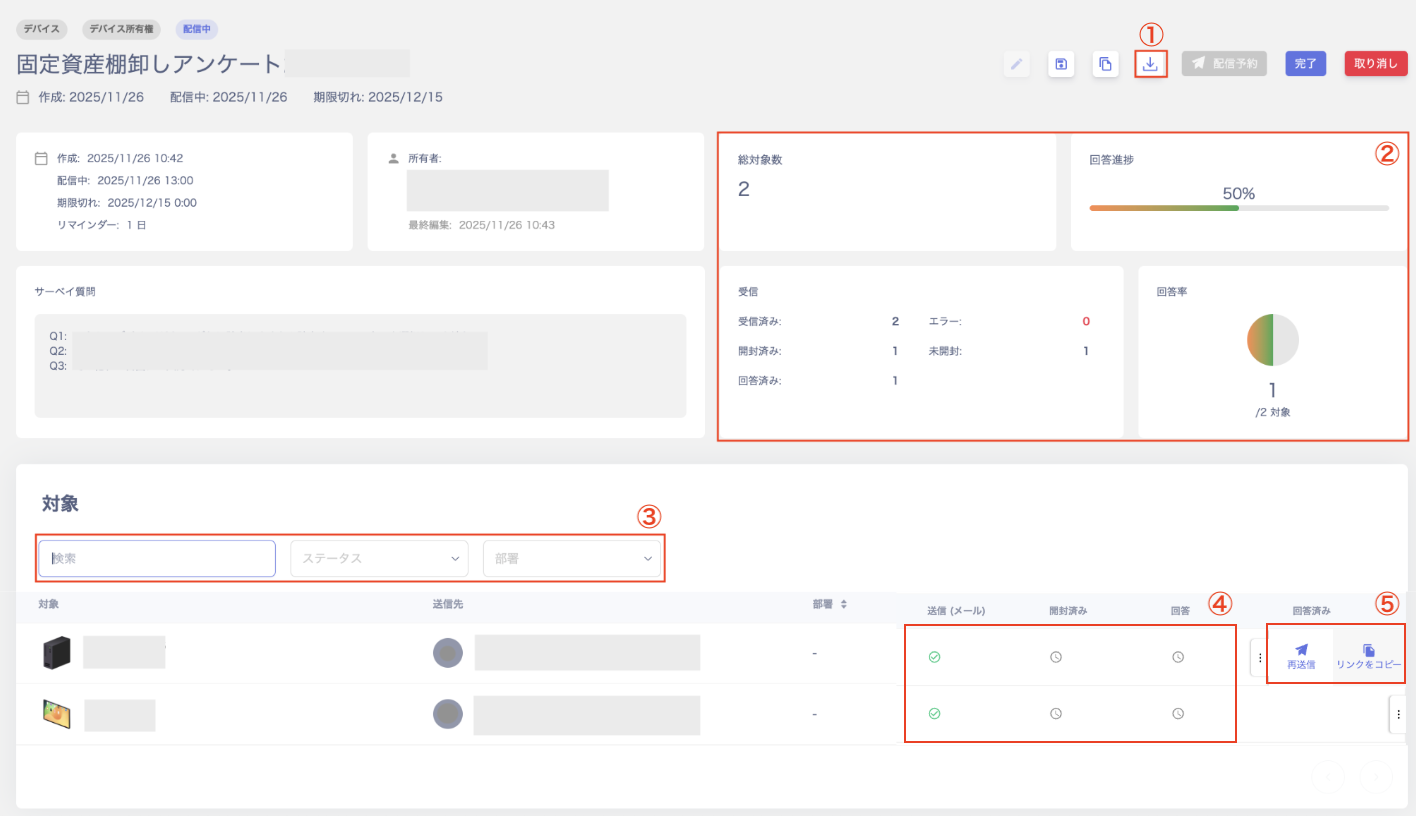The width and height of the screenshot is (1416, 816).
Task: Open three-dot menu on first target row
Action: (1259, 657)
